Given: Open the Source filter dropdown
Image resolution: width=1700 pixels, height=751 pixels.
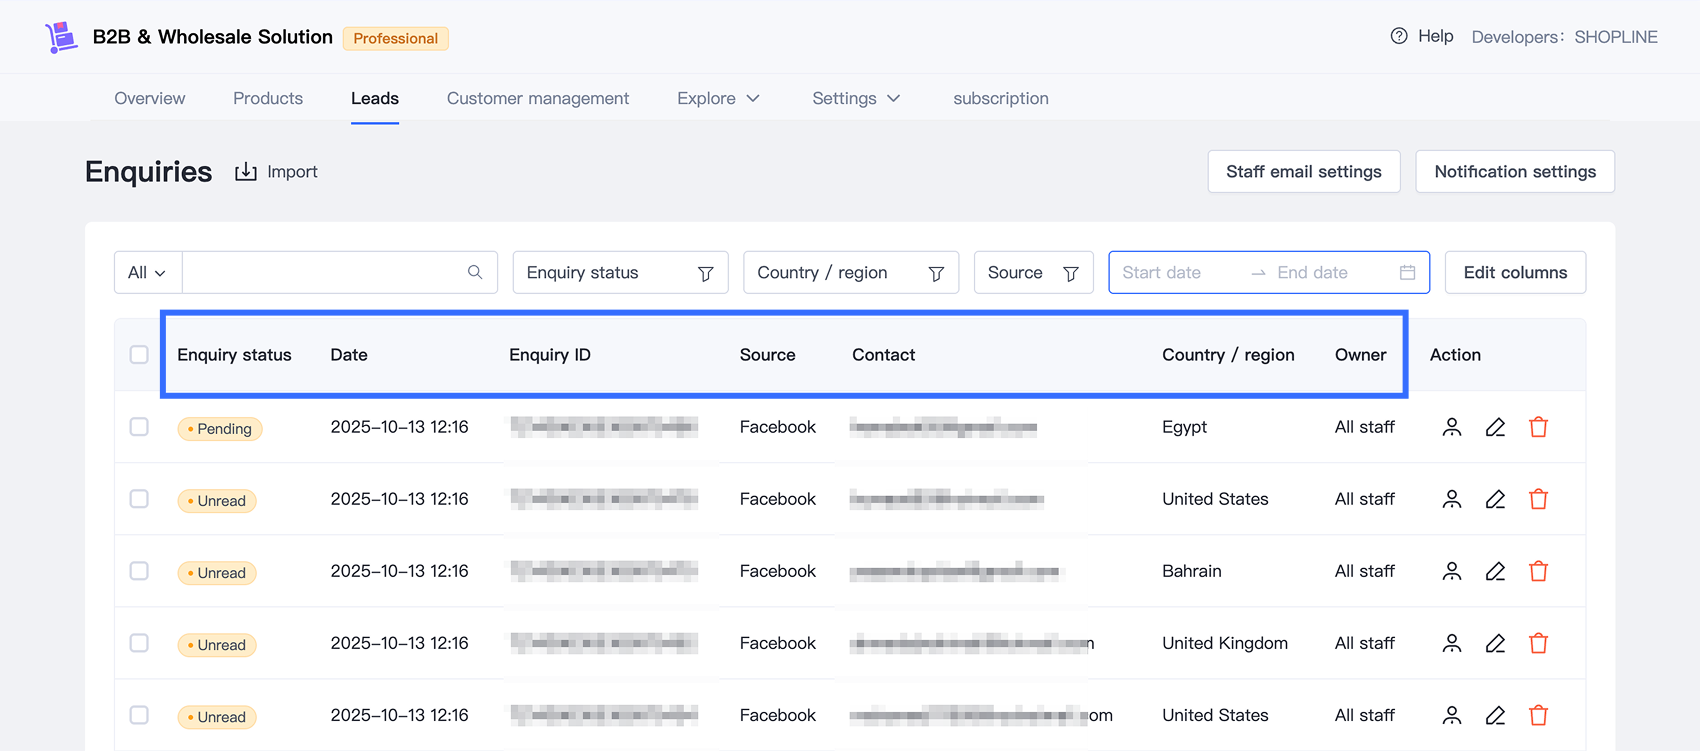Looking at the screenshot, I should [1033, 272].
